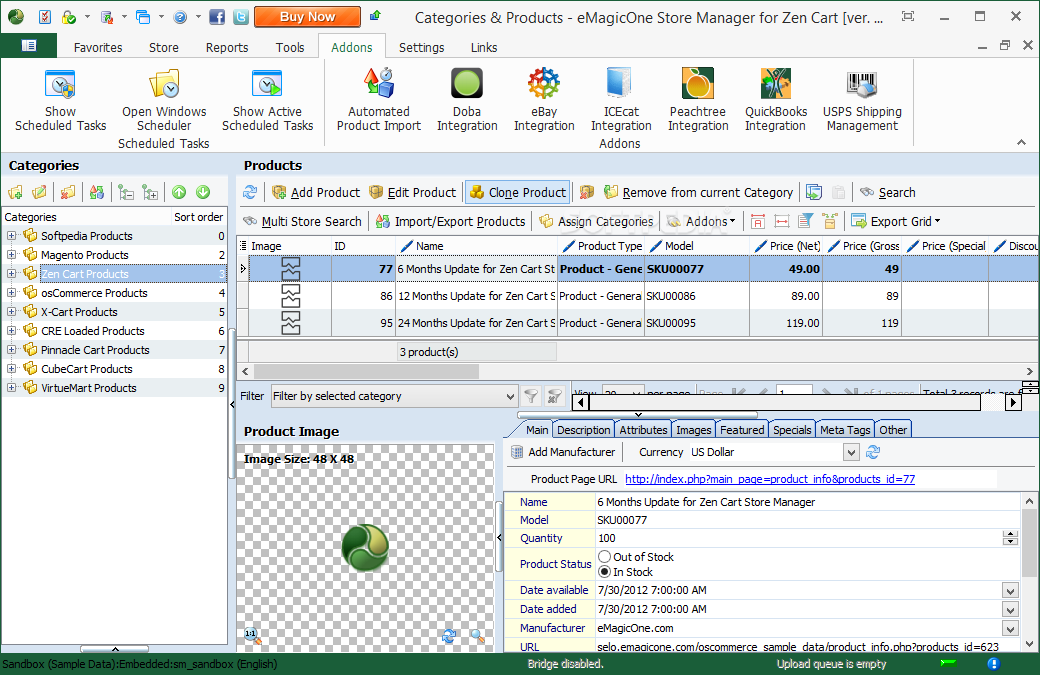Refresh the products grid
Viewport: 1040px width, 675px height.
coord(250,192)
